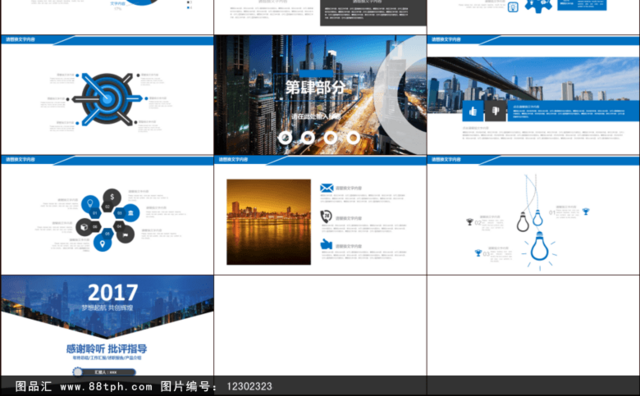Click the dark trophy beside 02
This screenshot has width=640, height=396.
point(469,222)
